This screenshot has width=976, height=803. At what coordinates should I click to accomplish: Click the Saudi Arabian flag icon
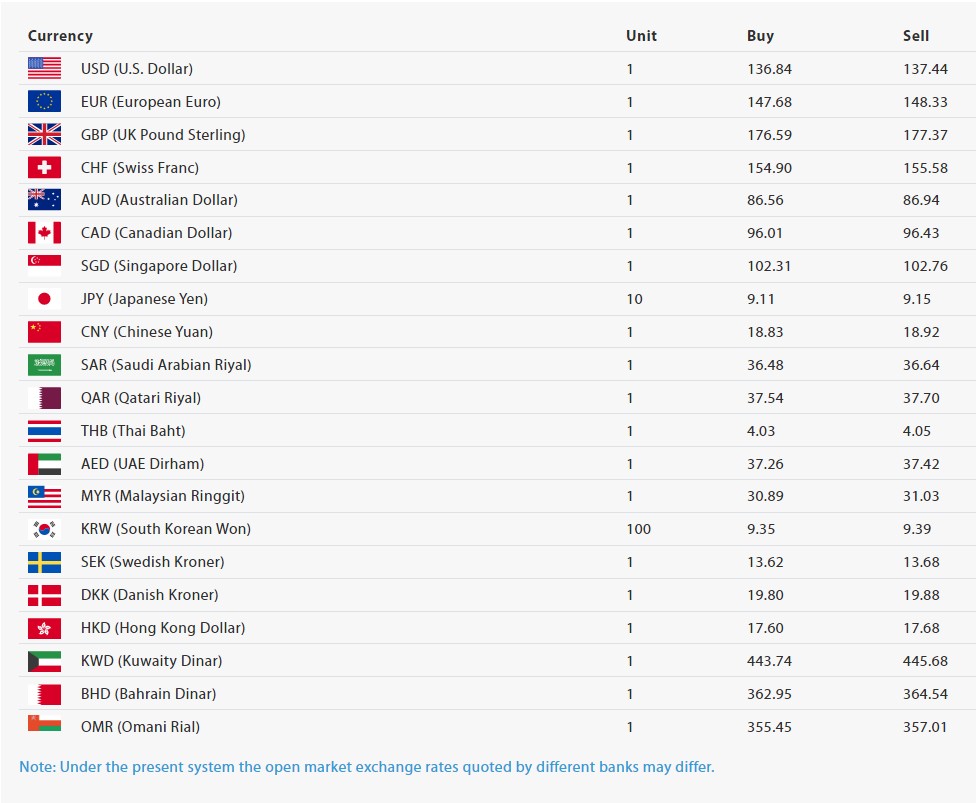(x=44, y=365)
